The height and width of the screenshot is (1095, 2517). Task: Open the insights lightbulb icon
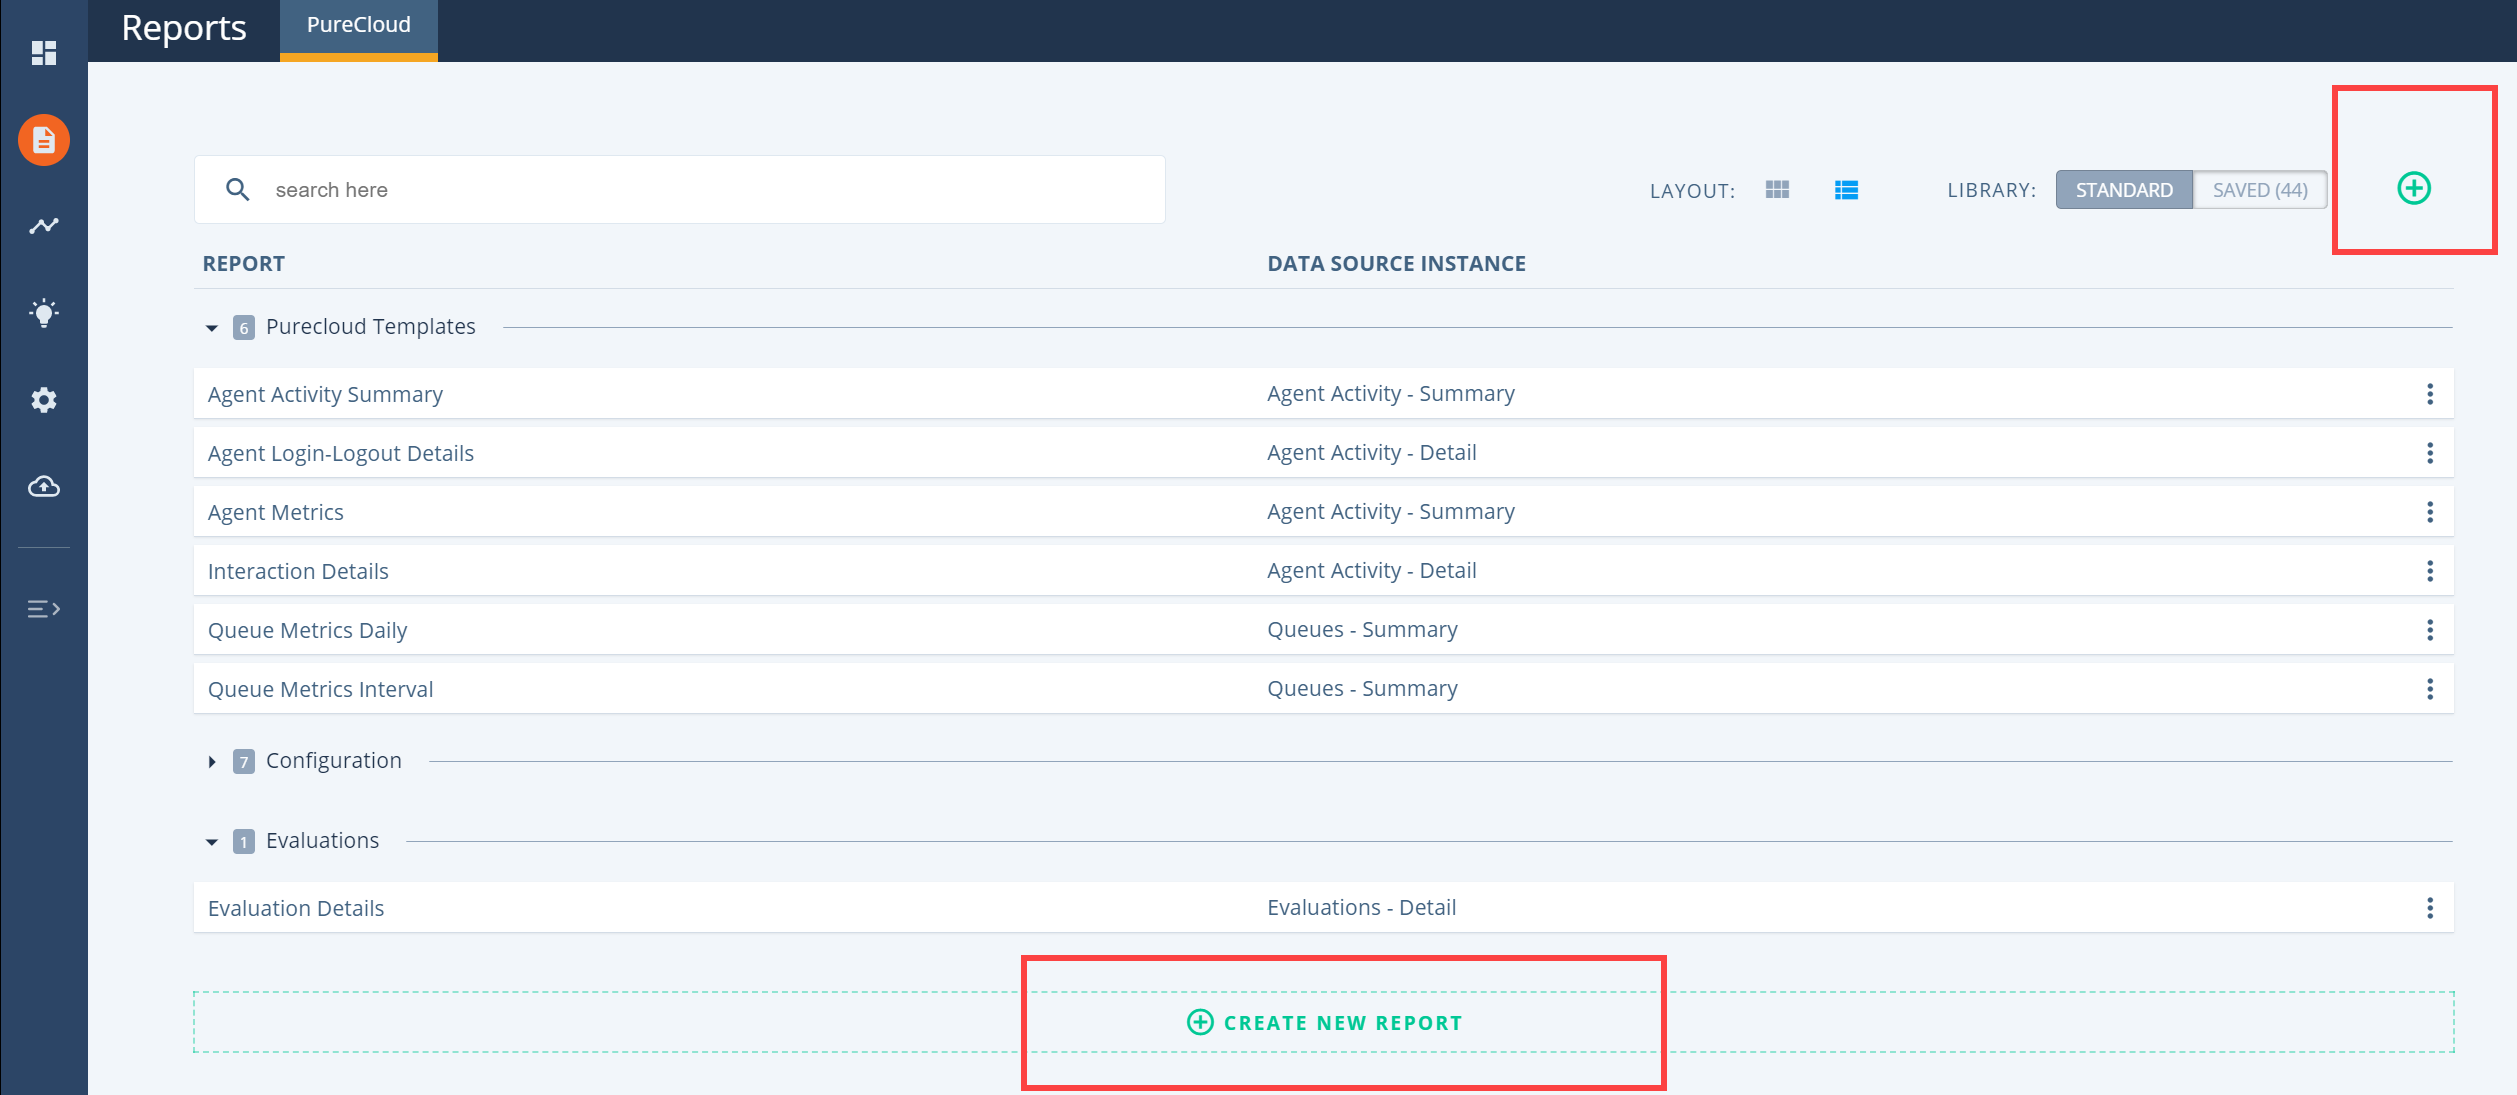pos(44,313)
